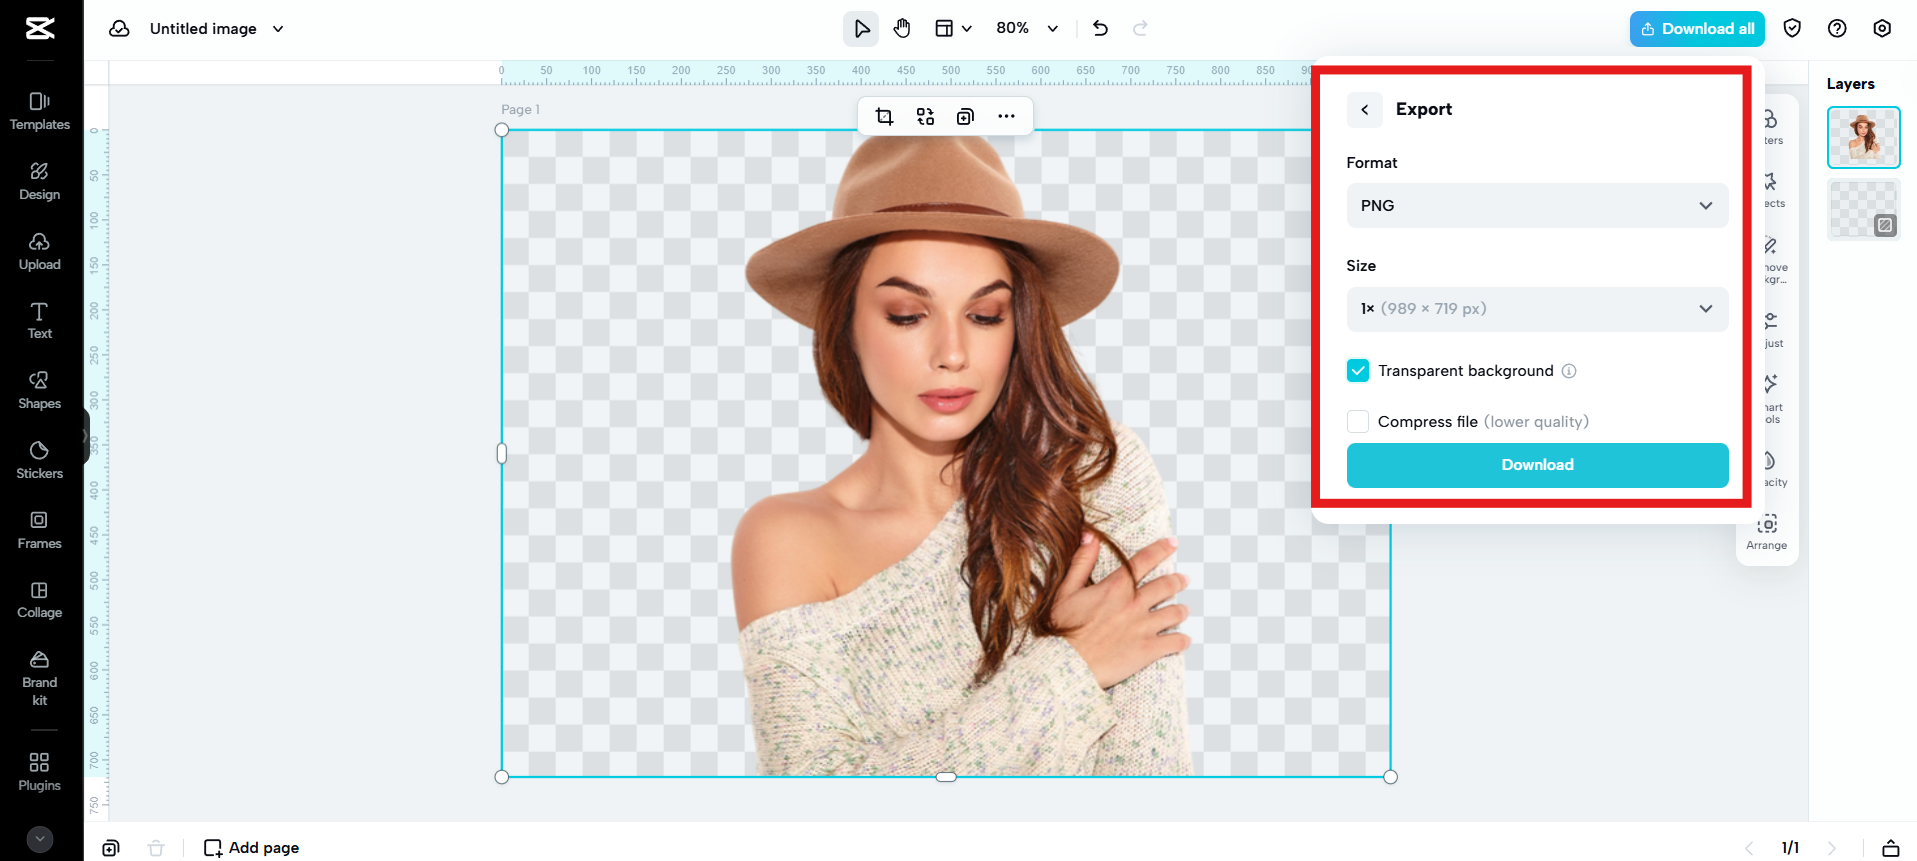Open the Frames panel
Viewport: 1917px width, 861px height.
40,530
